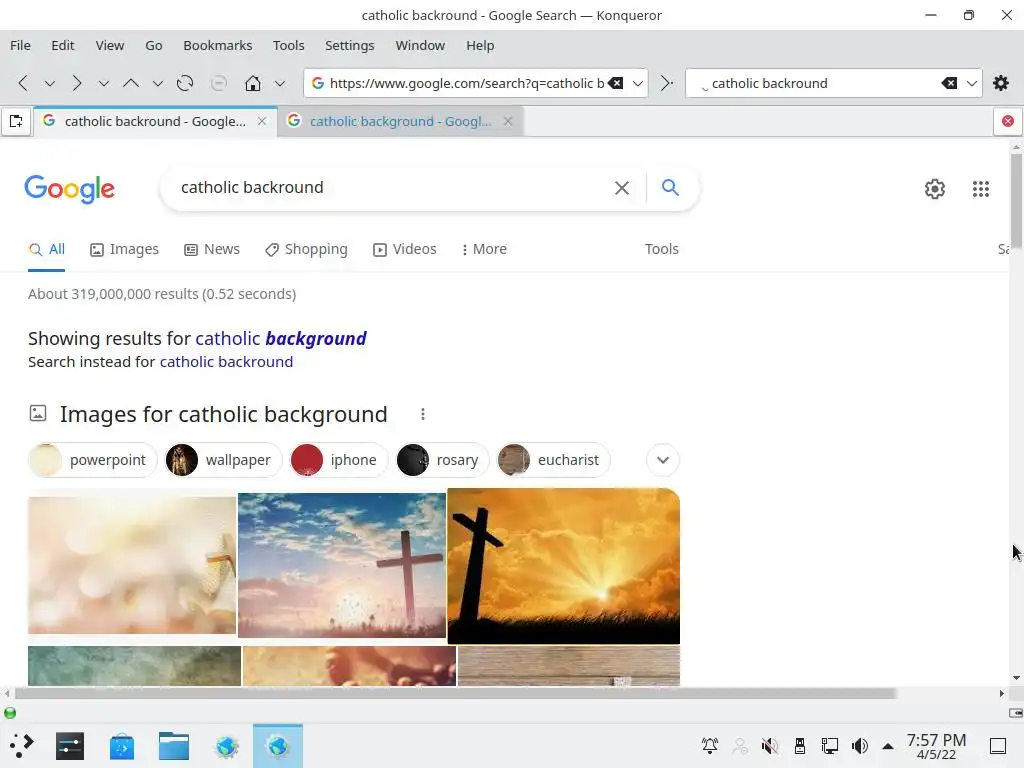Expand the search bar suggestions dropdown
This screenshot has height=768, width=1024.
pyautogui.click(x=972, y=84)
